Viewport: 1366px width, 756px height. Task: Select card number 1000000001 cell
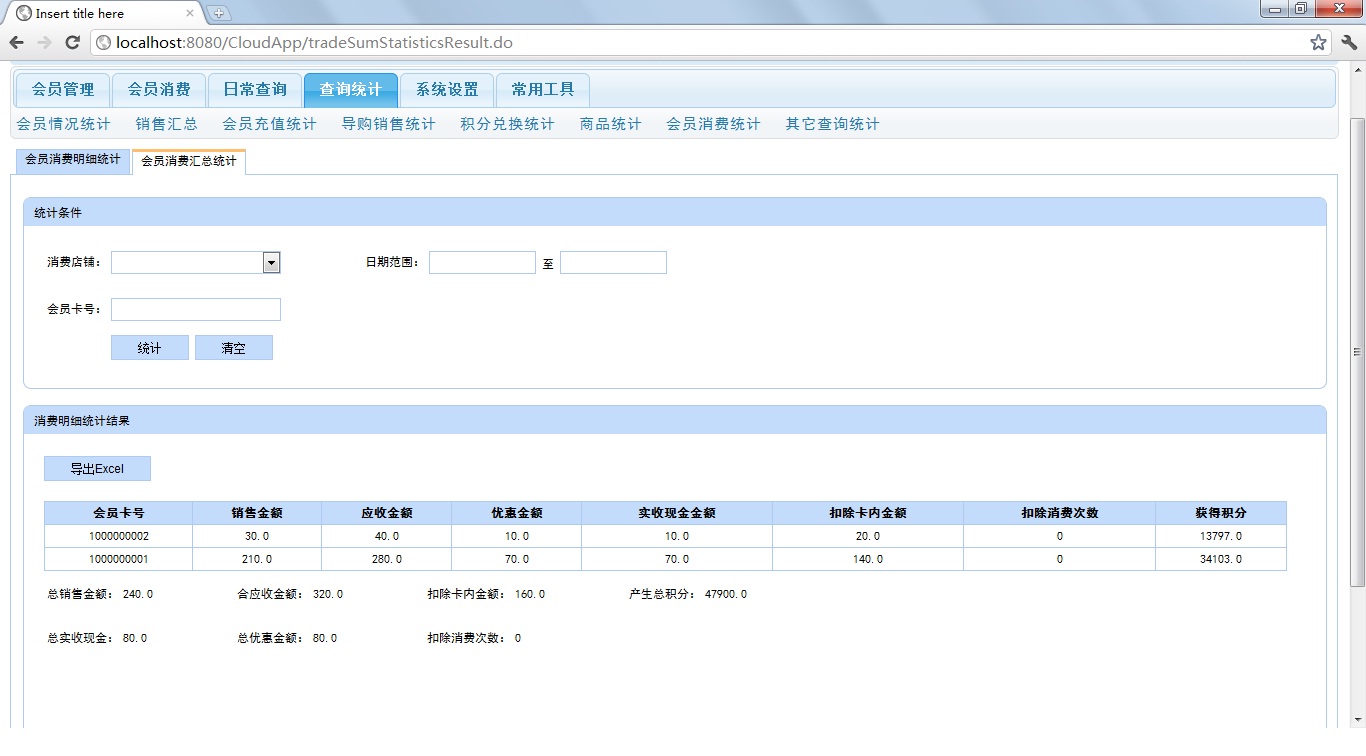point(119,559)
